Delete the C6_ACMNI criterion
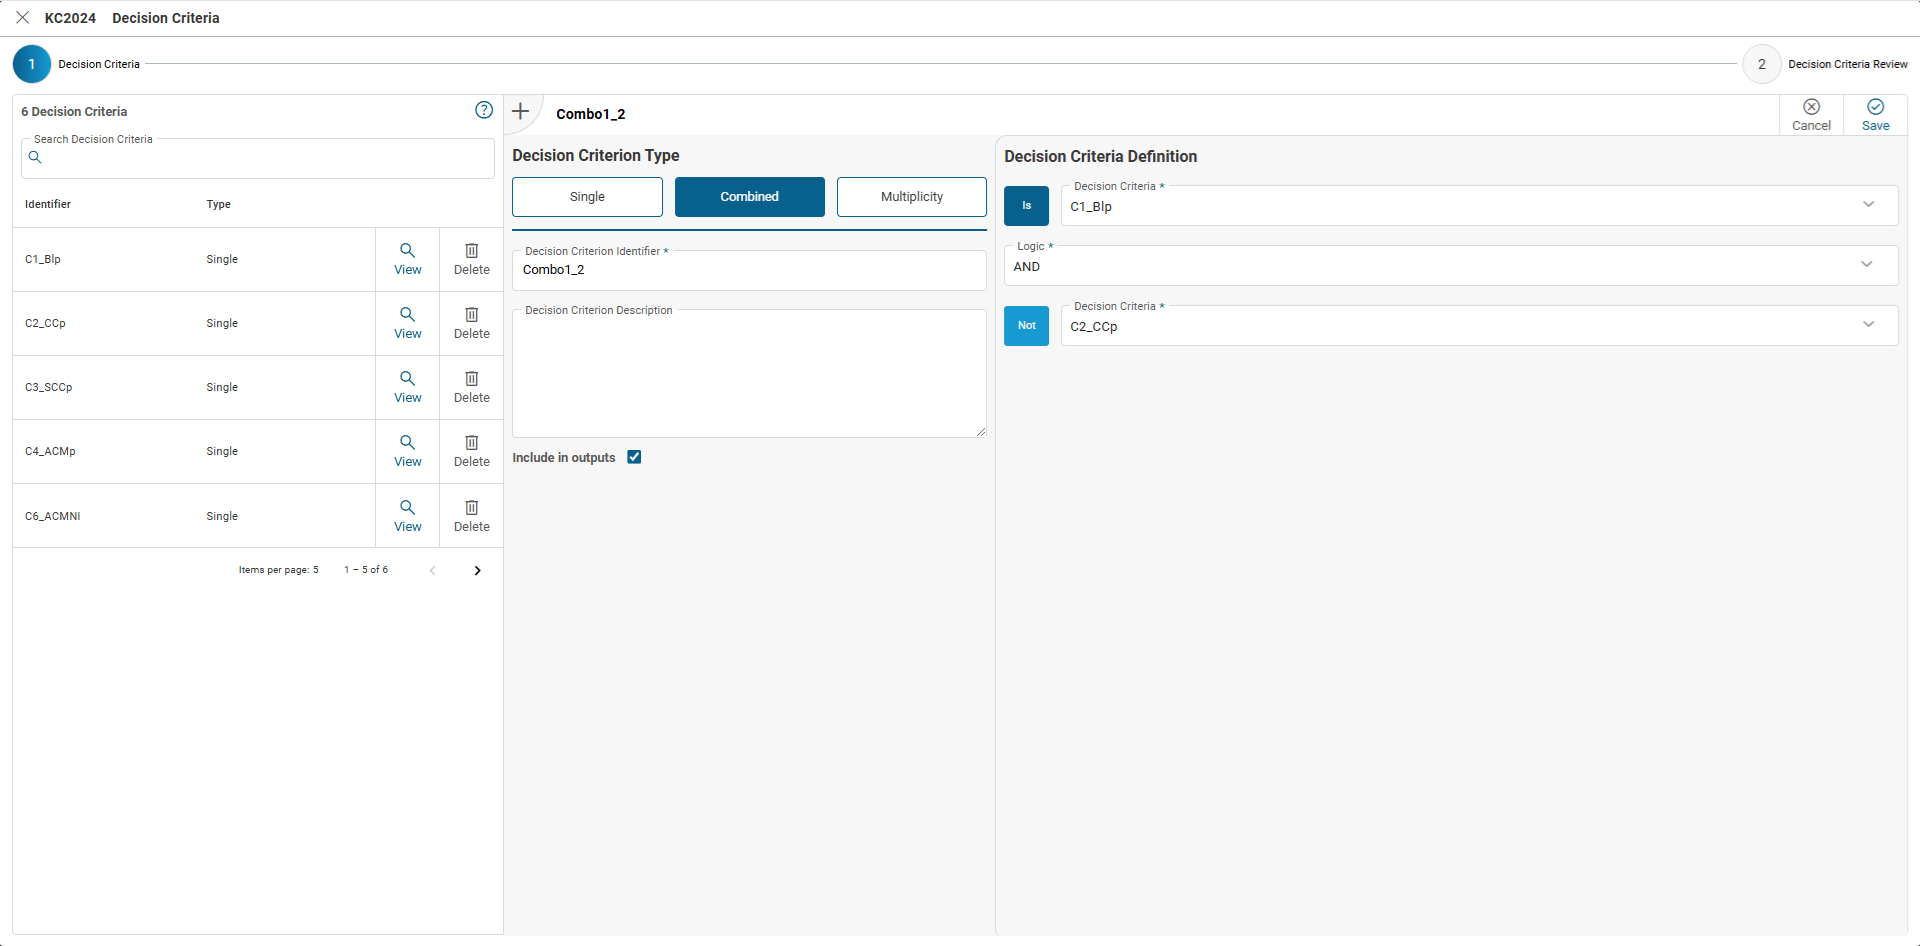1920x946 pixels. pos(472,516)
